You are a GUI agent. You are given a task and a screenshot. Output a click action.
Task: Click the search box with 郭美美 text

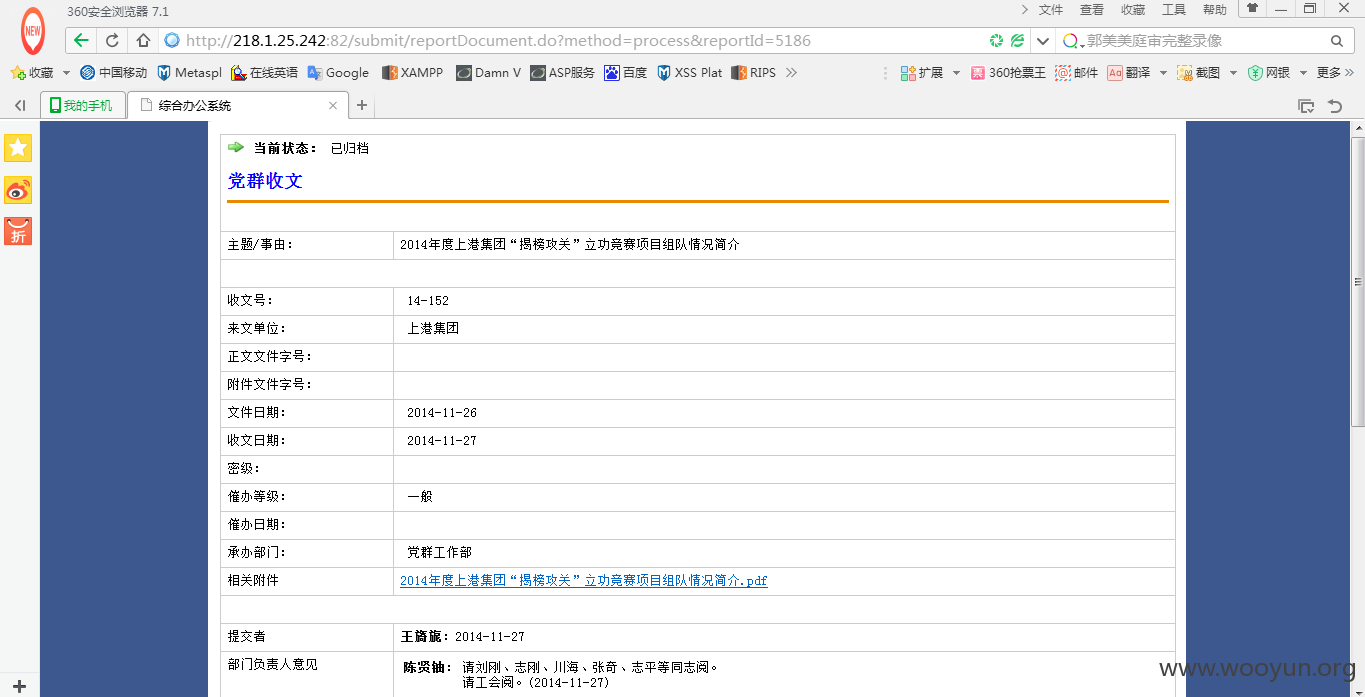point(1205,41)
